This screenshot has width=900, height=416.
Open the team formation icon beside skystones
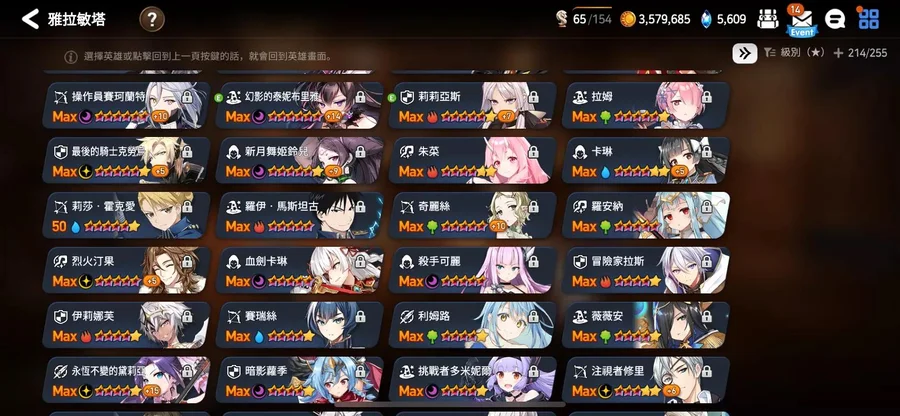767,20
